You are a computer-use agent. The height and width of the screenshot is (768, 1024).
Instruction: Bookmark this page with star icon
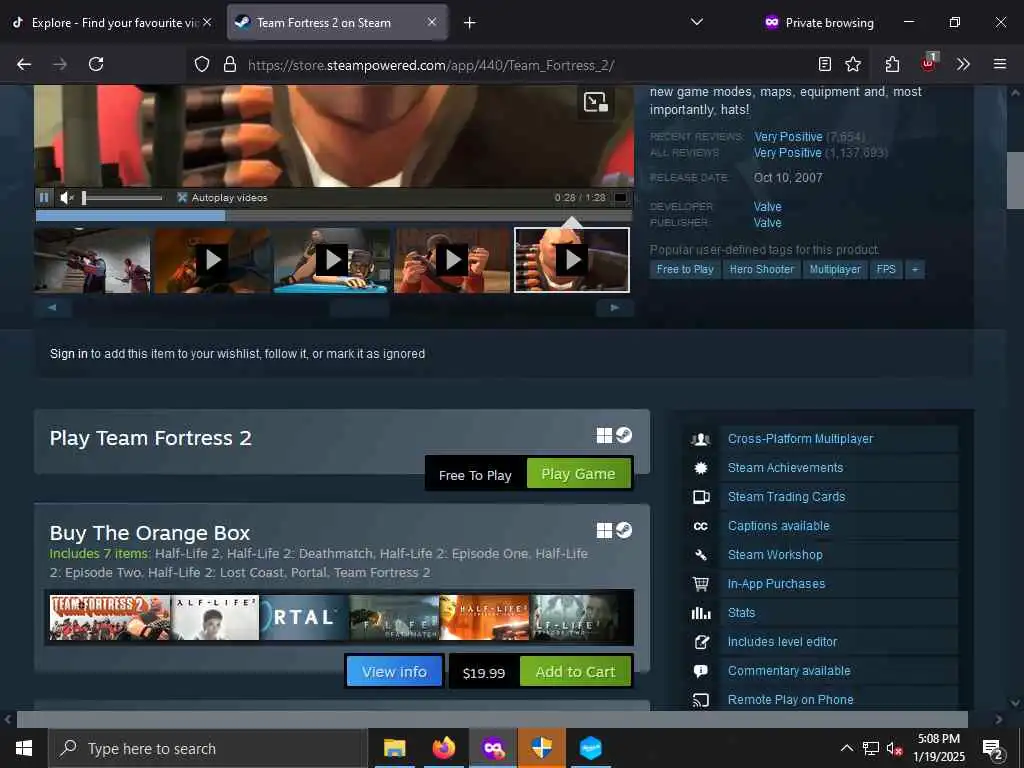tap(853, 64)
